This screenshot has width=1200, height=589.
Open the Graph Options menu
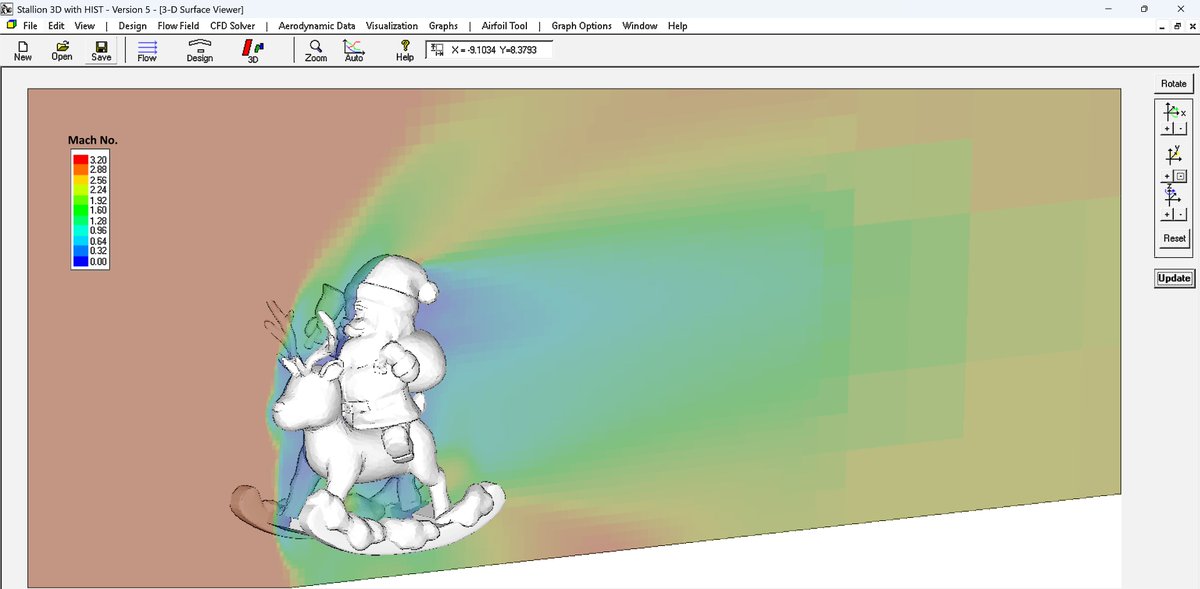point(581,26)
